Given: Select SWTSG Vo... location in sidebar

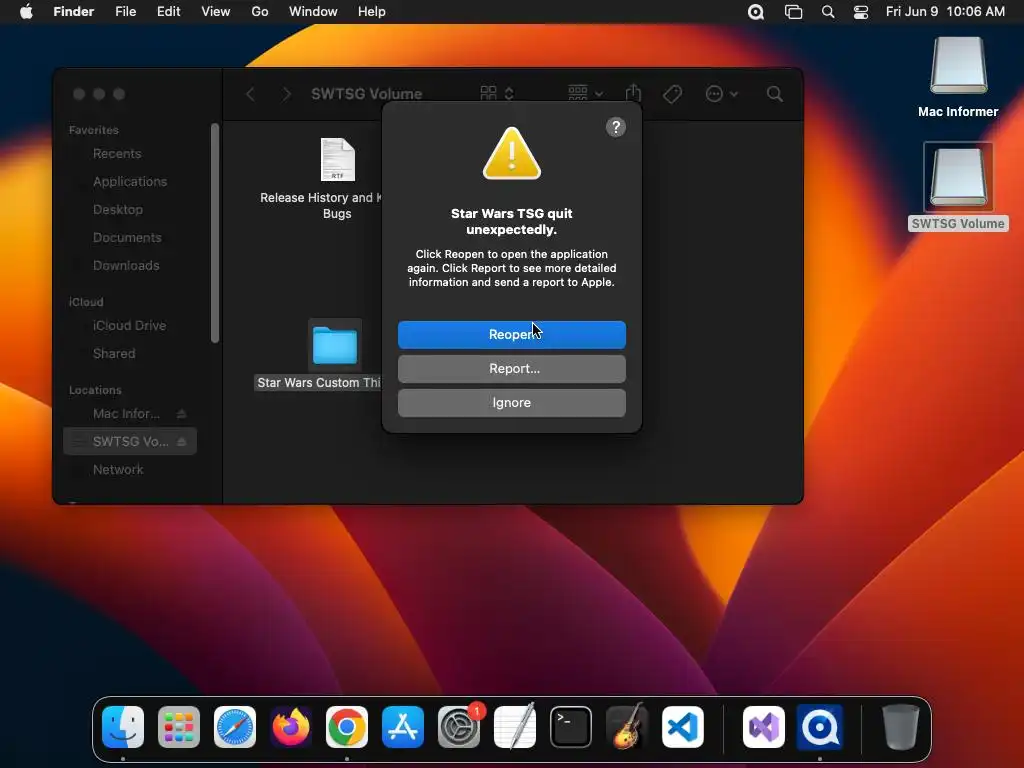Looking at the screenshot, I should coord(130,441).
